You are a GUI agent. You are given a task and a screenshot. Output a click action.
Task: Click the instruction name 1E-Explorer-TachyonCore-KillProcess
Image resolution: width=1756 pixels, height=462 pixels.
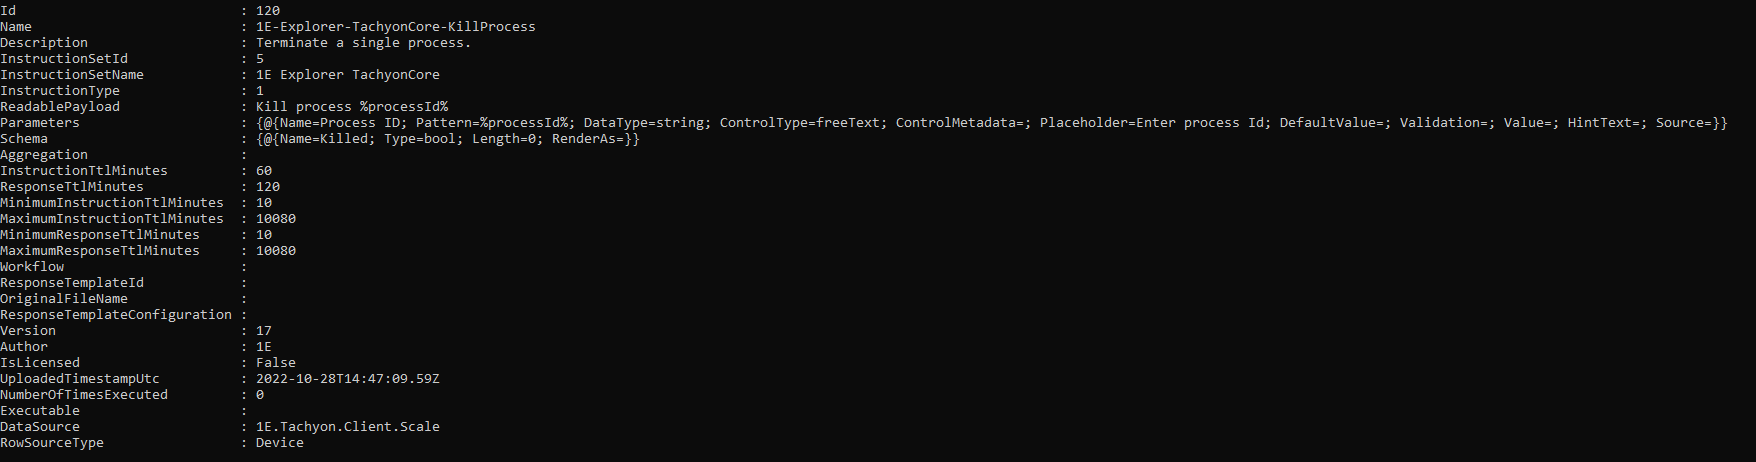395,27
